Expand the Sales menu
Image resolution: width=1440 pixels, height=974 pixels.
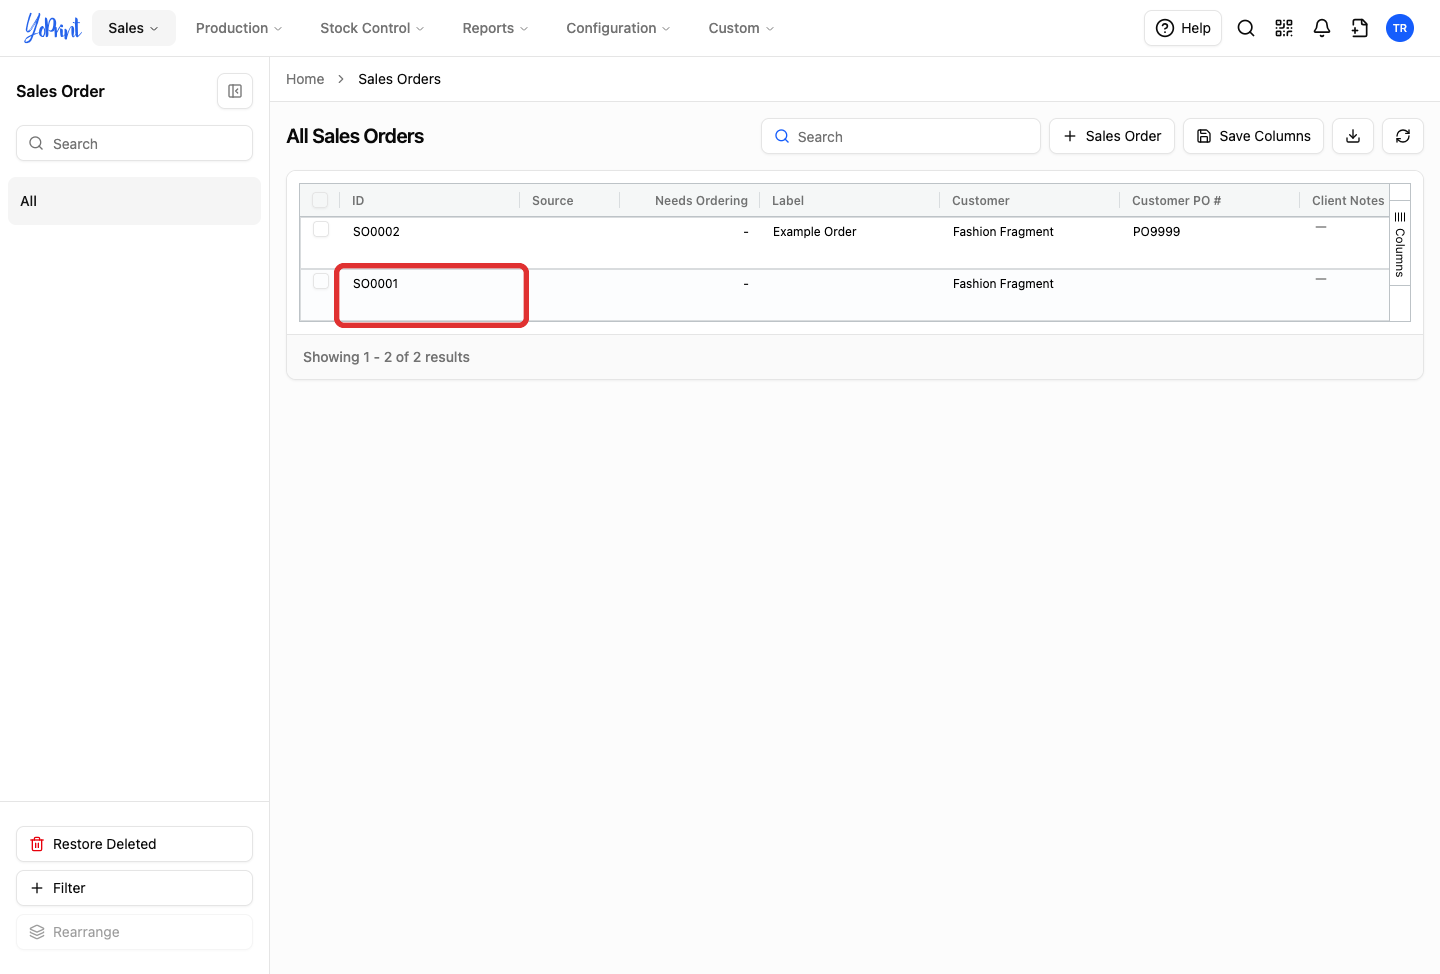tap(134, 28)
